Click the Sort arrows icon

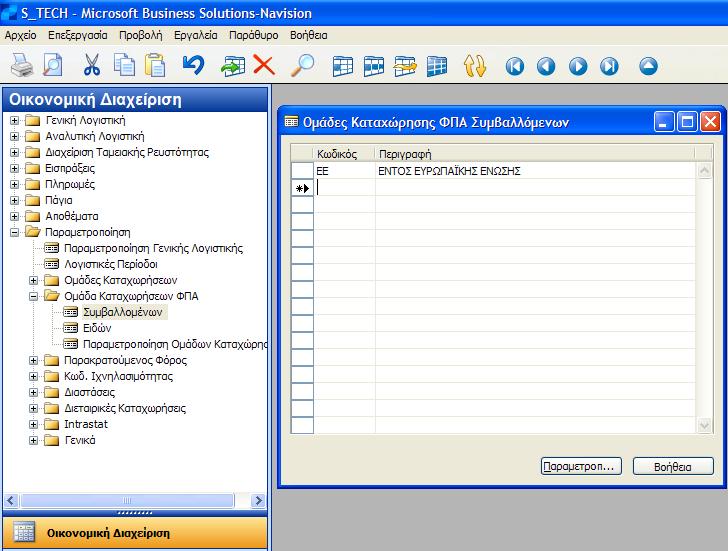tap(474, 66)
